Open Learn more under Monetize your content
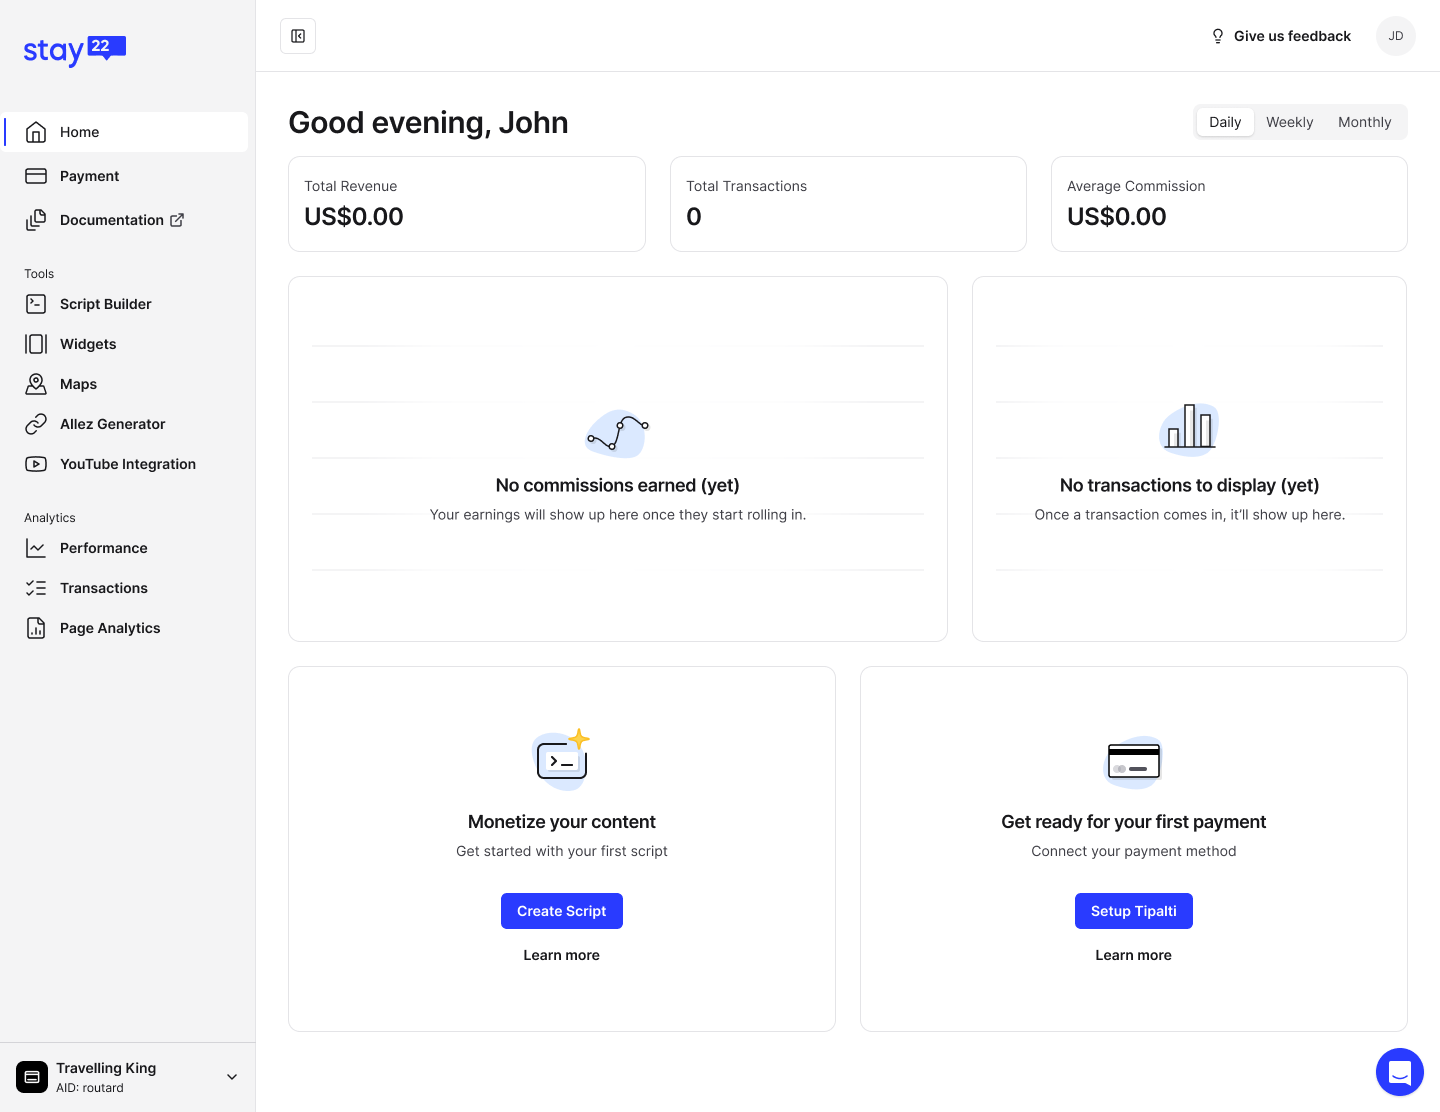Screen dimensions: 1440x1112 coord(561,955)
